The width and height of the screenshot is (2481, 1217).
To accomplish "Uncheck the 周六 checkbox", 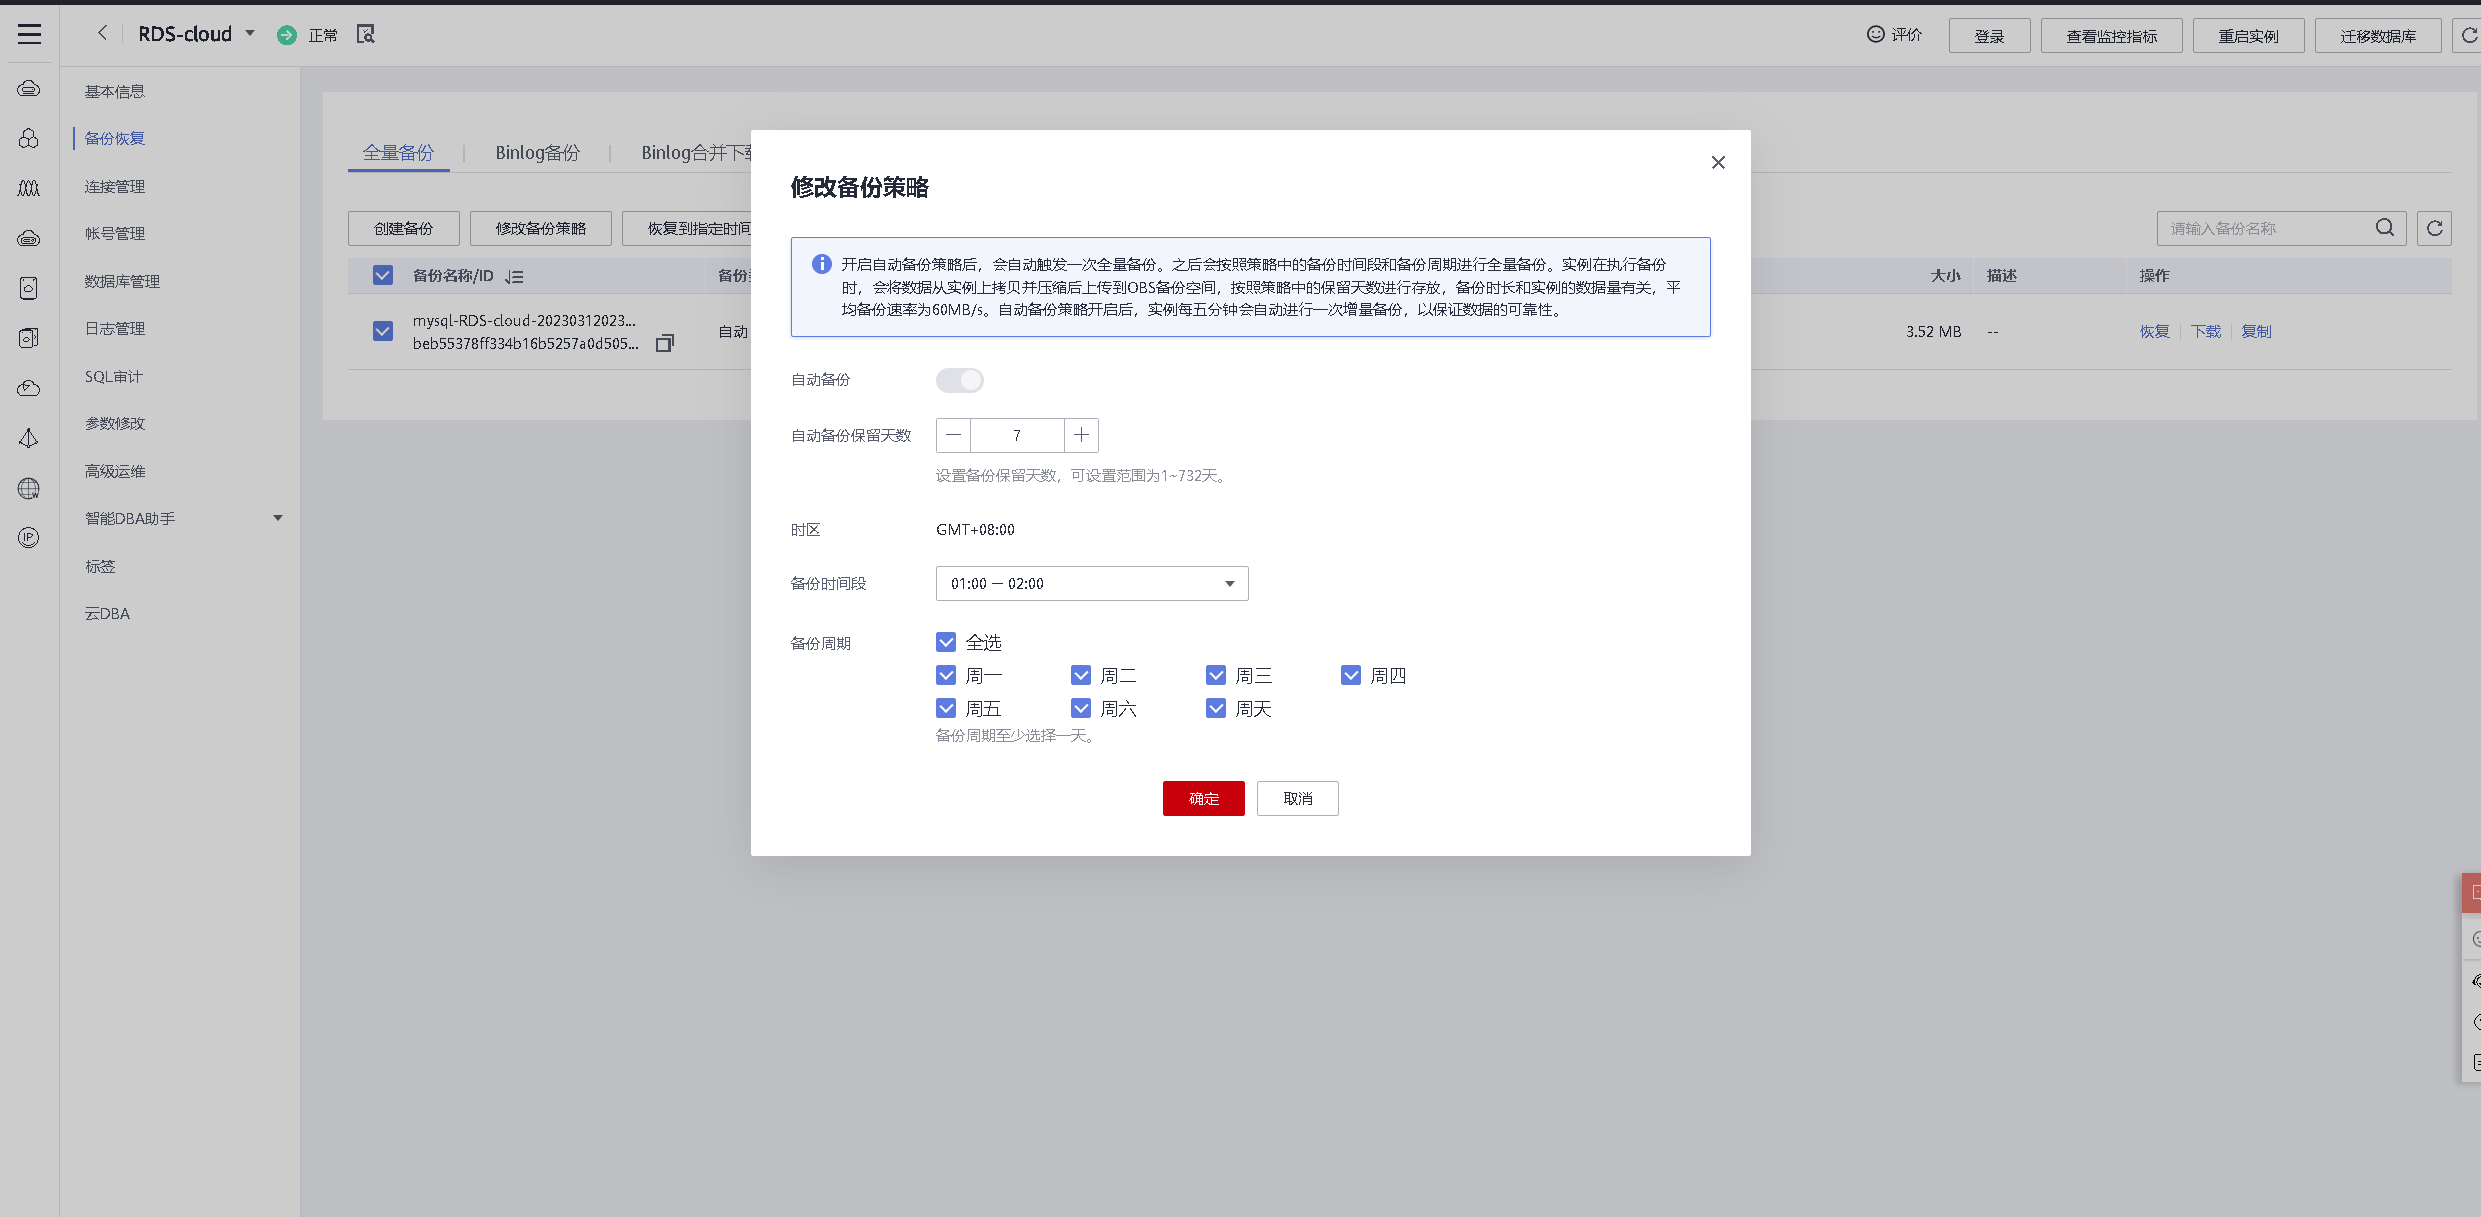I will (x=1081, y=708).
